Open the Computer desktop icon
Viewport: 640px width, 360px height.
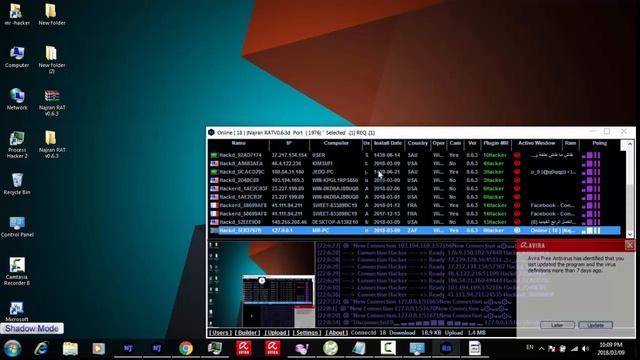[17, 57]
